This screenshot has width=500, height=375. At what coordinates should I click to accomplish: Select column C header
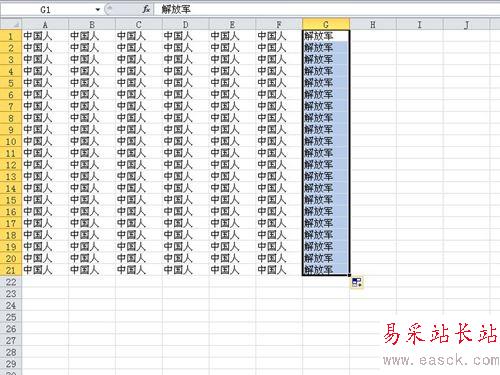pyautogui.click(x=139, y=24)
